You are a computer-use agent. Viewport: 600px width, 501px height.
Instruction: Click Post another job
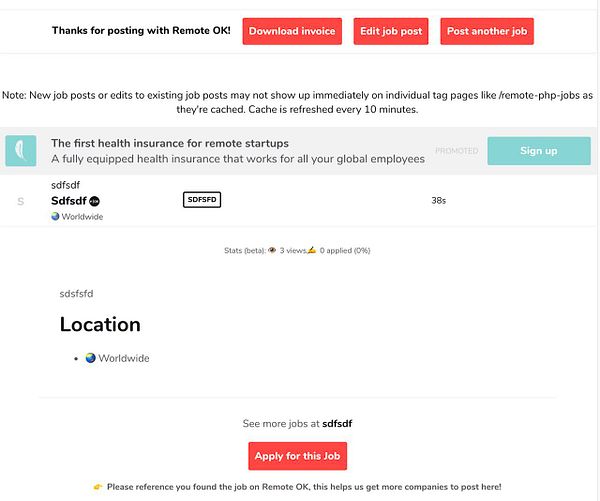click(487, 31)
